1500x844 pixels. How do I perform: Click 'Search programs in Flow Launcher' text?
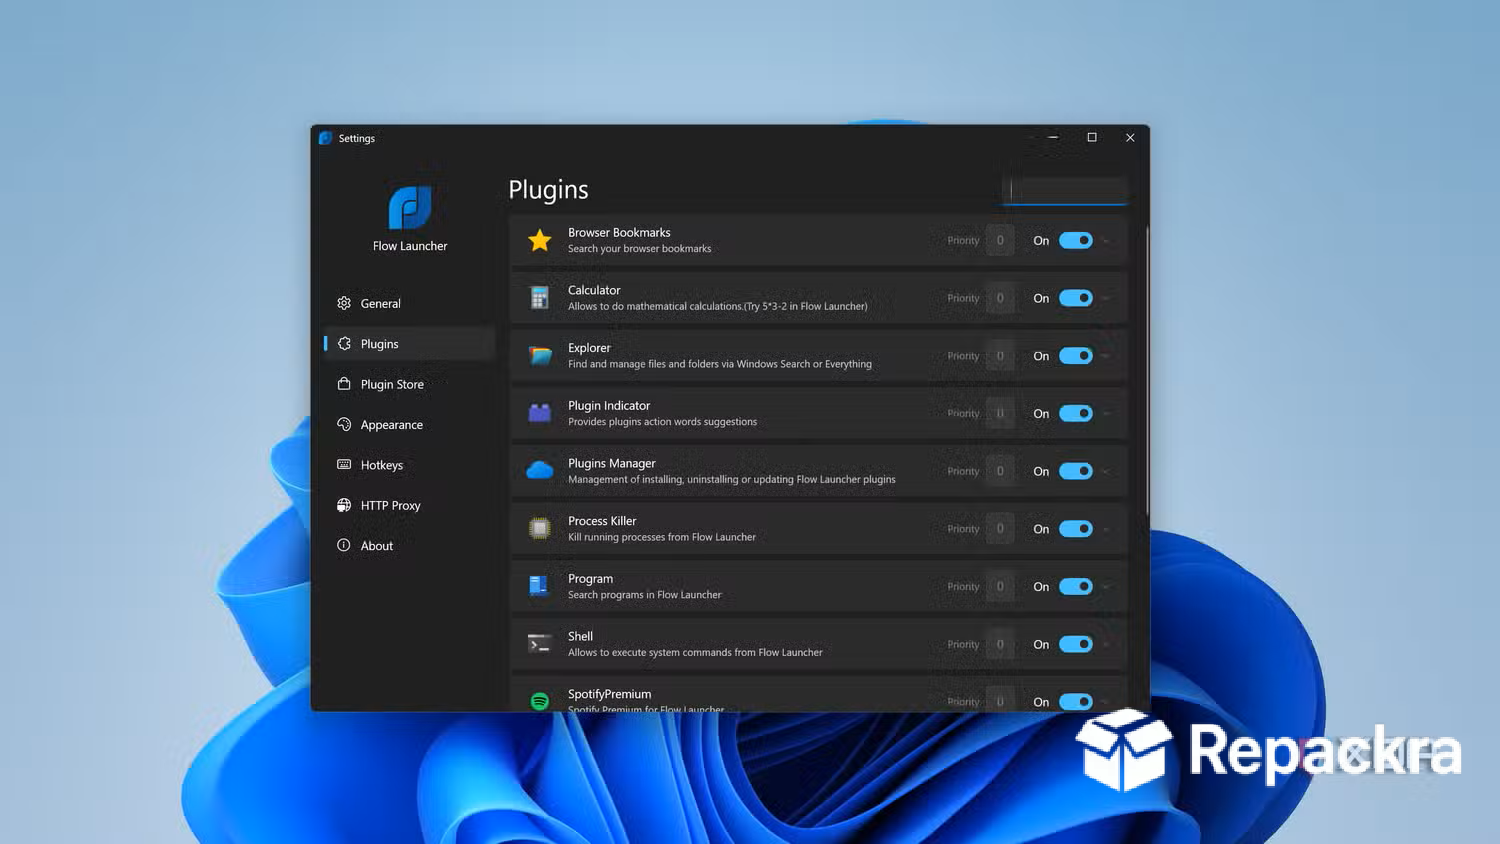[645, 595]
